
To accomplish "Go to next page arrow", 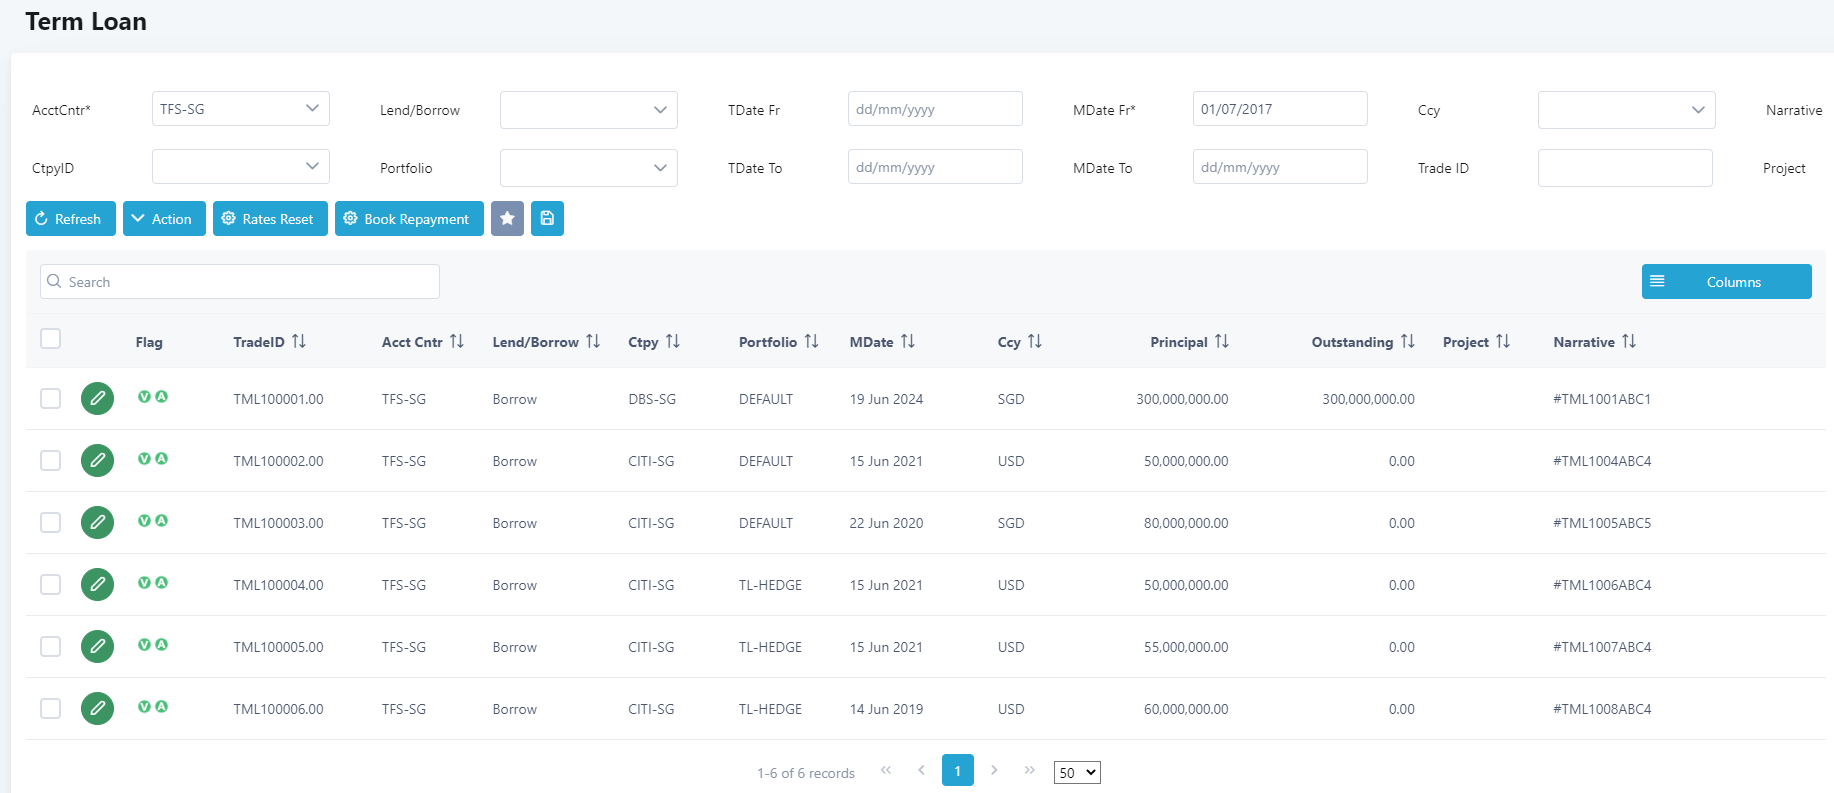I will 994,770.
